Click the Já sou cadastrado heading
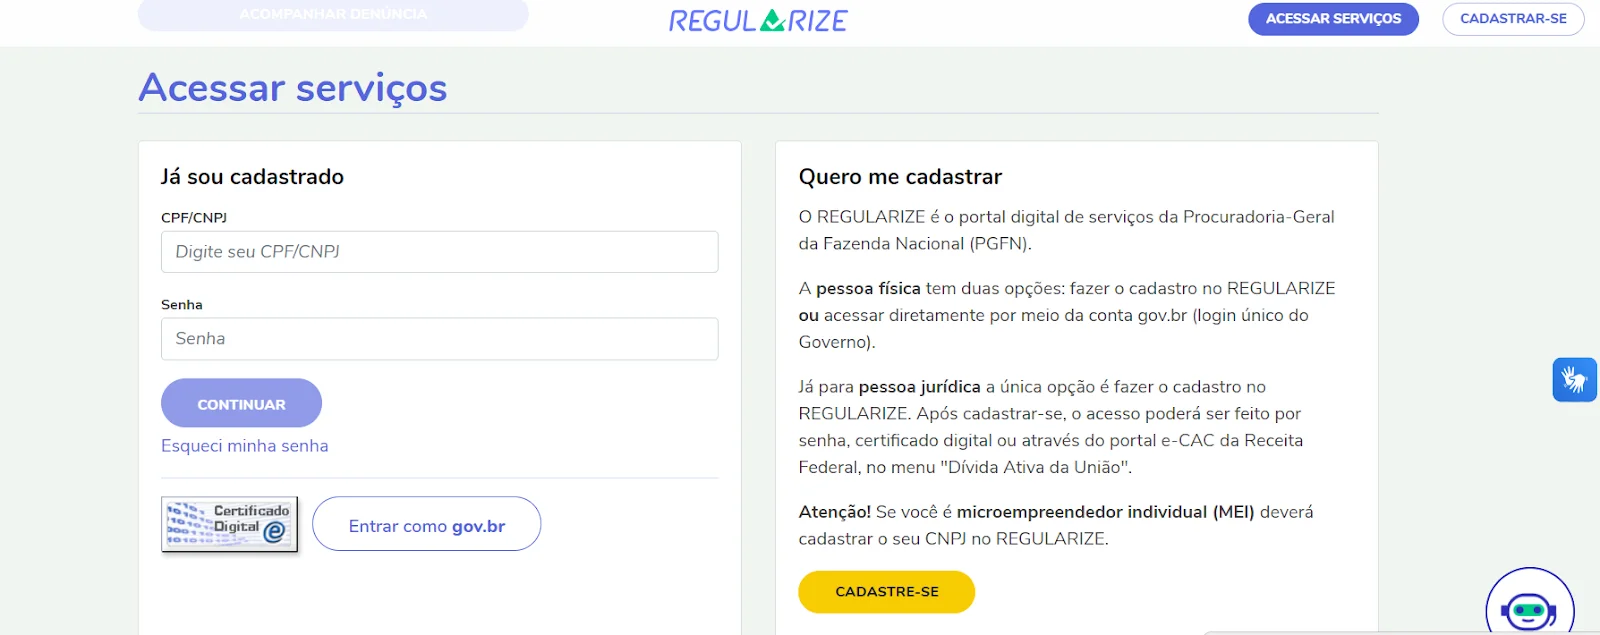 point(252,177)
